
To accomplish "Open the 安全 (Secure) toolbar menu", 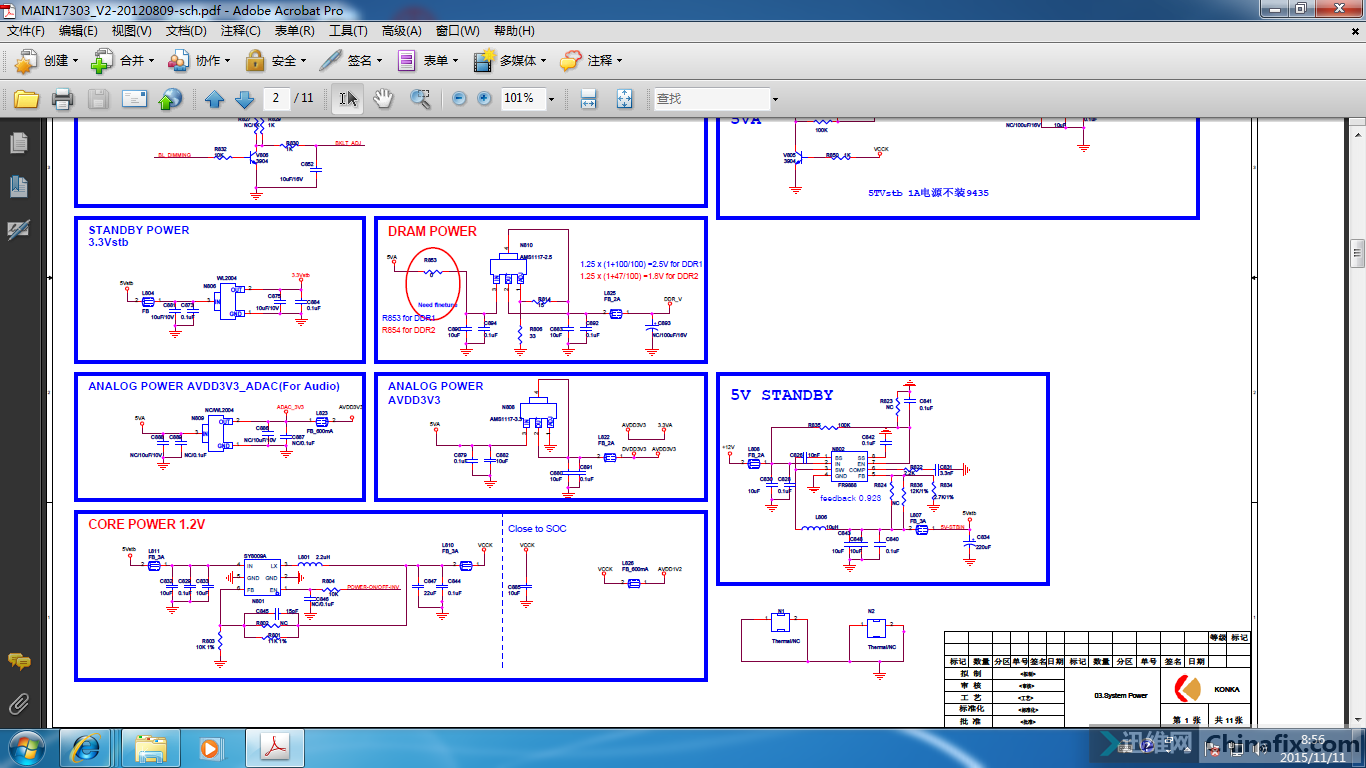I will 275,61.
